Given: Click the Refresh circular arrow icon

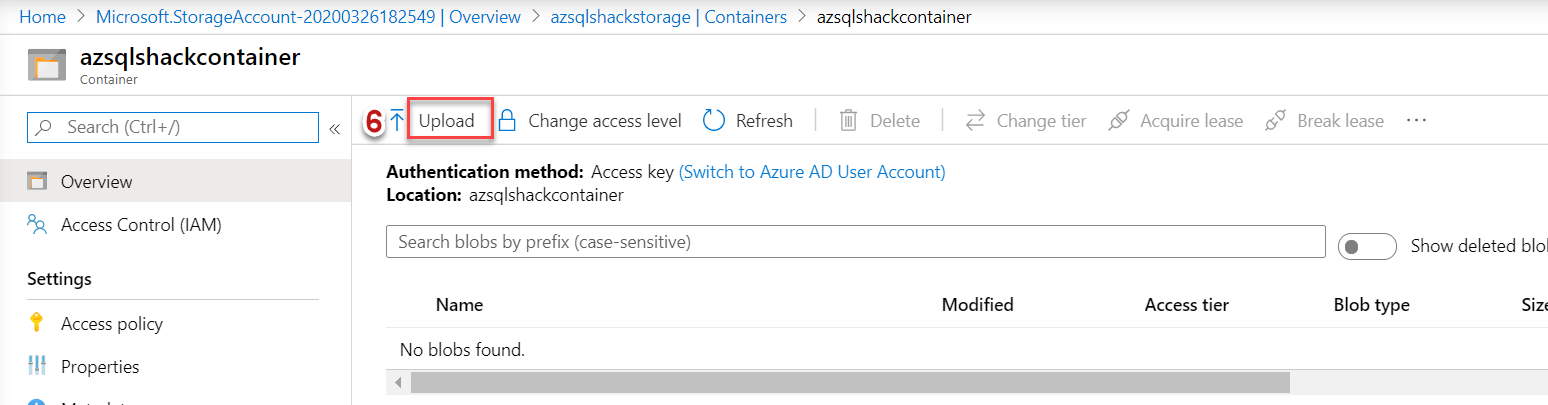Looking at the screenshot, I should coord(714,121).
